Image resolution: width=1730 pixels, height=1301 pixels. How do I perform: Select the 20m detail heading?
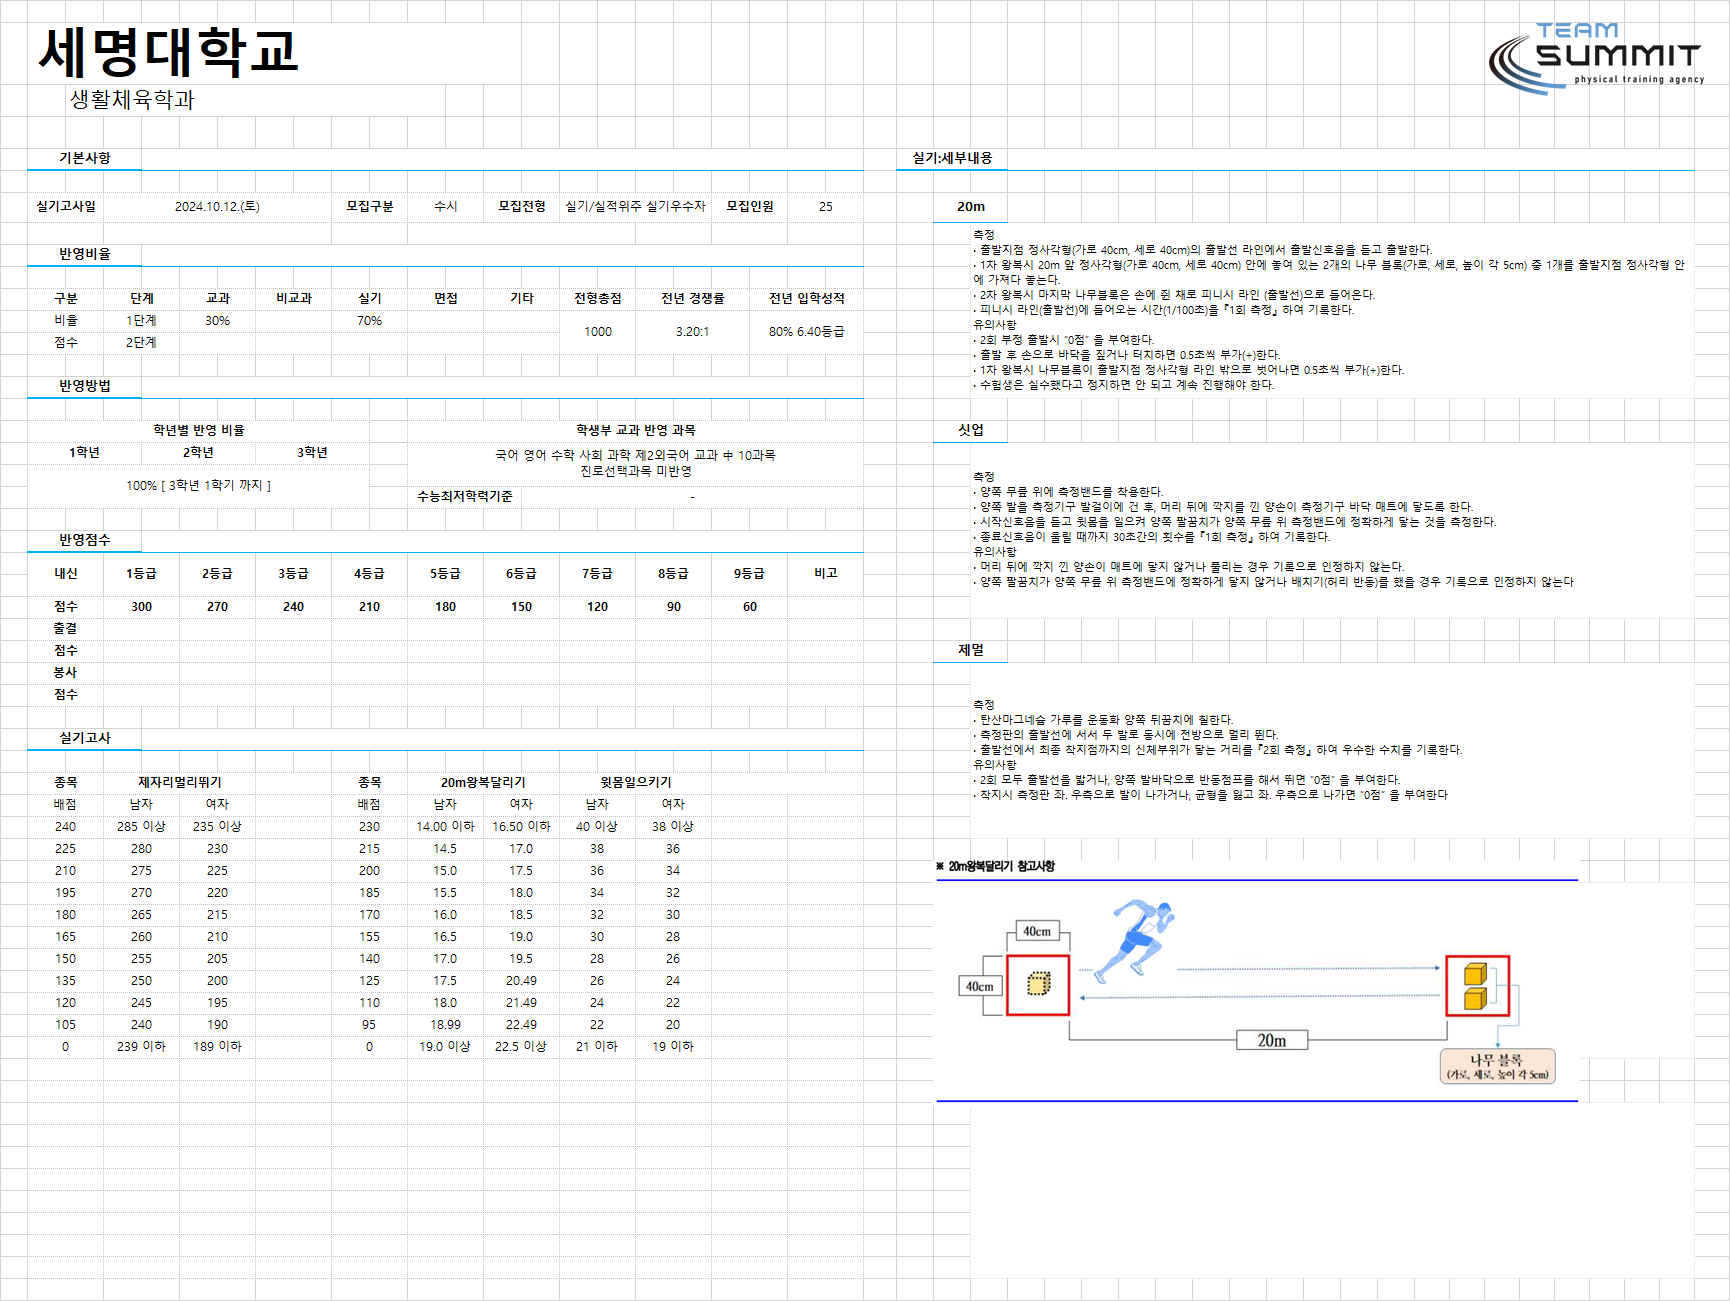pyautogui.click(x=970, y=207)
